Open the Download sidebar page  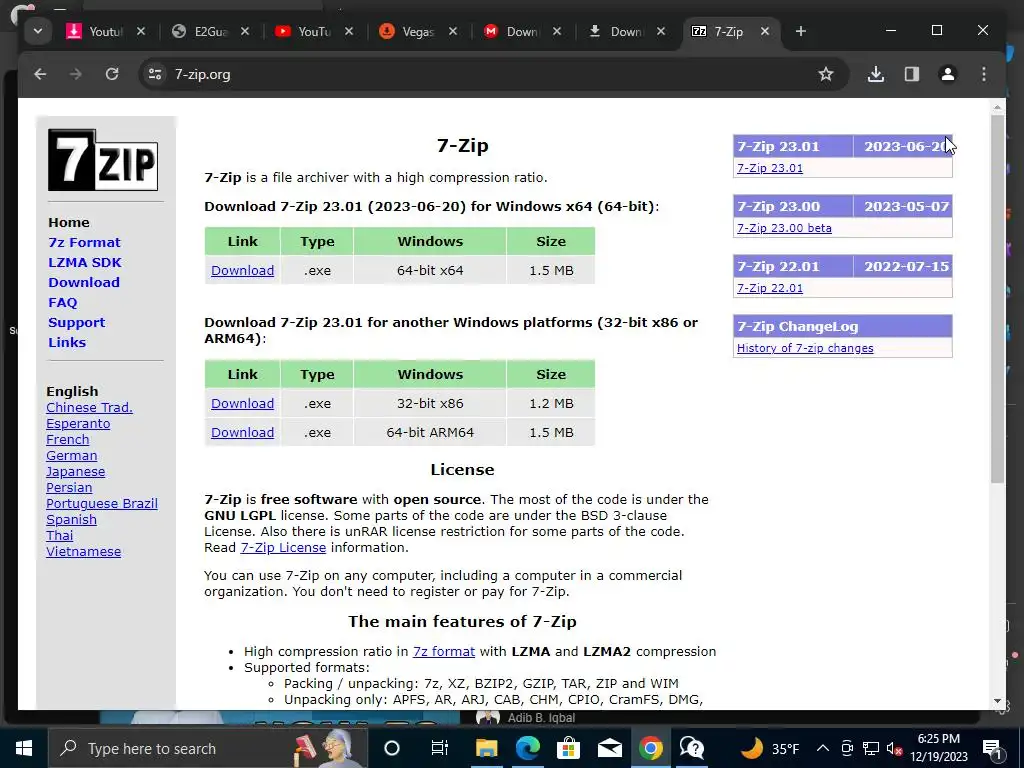click(x=84, y=283)
